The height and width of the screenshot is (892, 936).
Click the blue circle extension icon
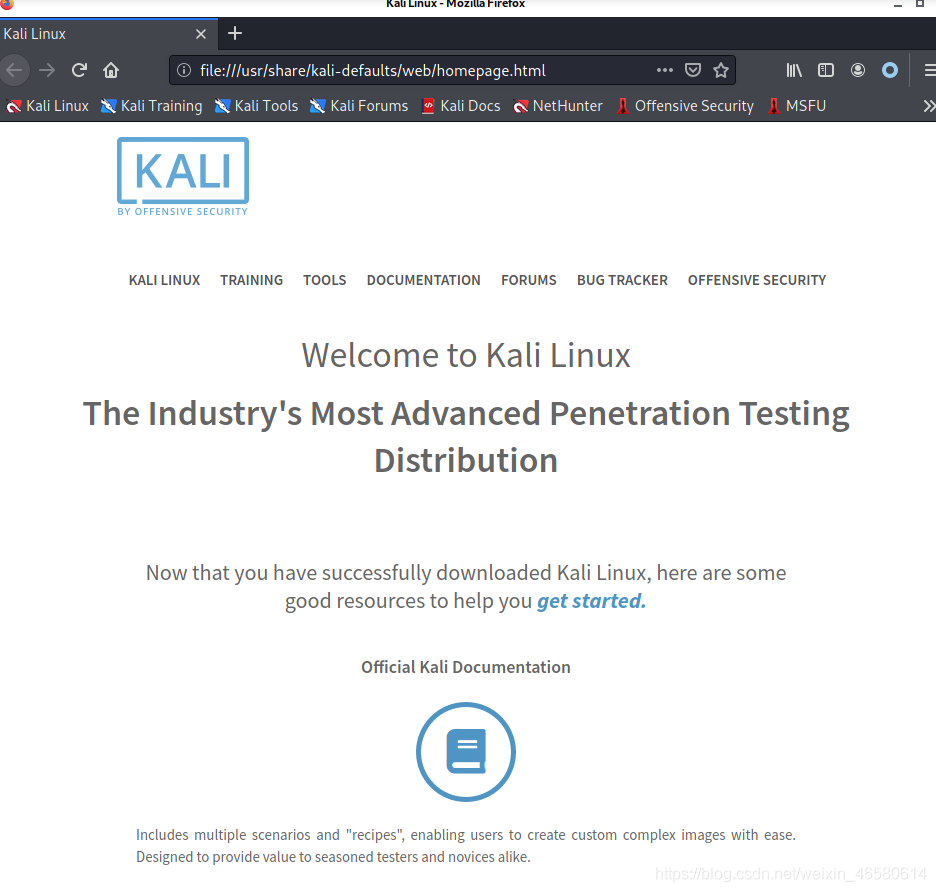tap(890, 70)
